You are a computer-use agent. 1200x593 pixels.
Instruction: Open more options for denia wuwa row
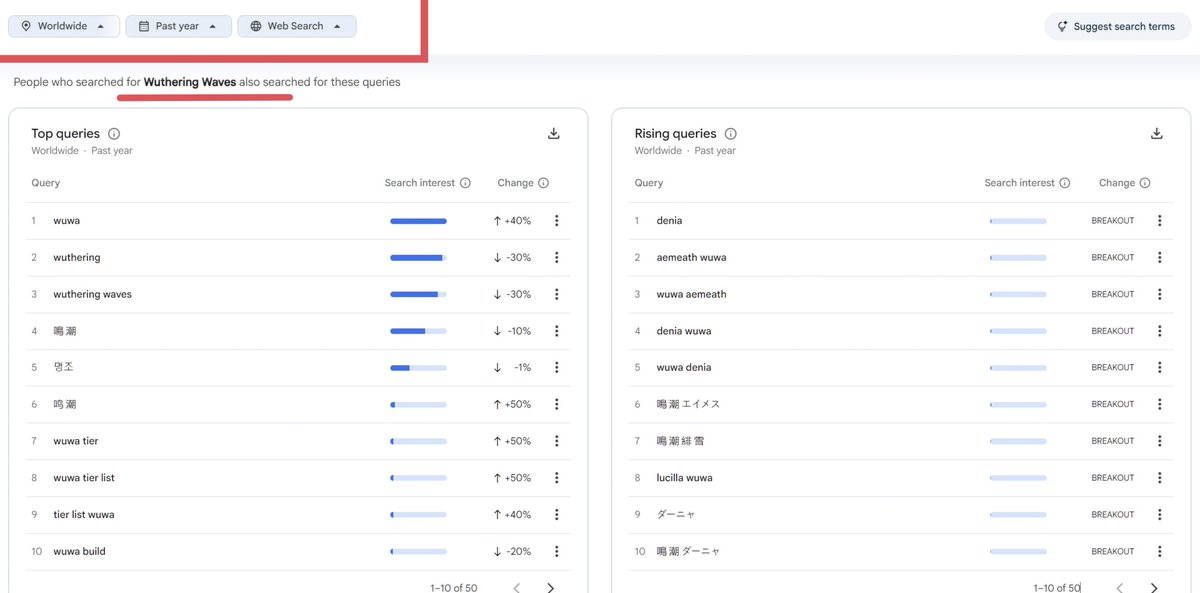[1160, 331]
